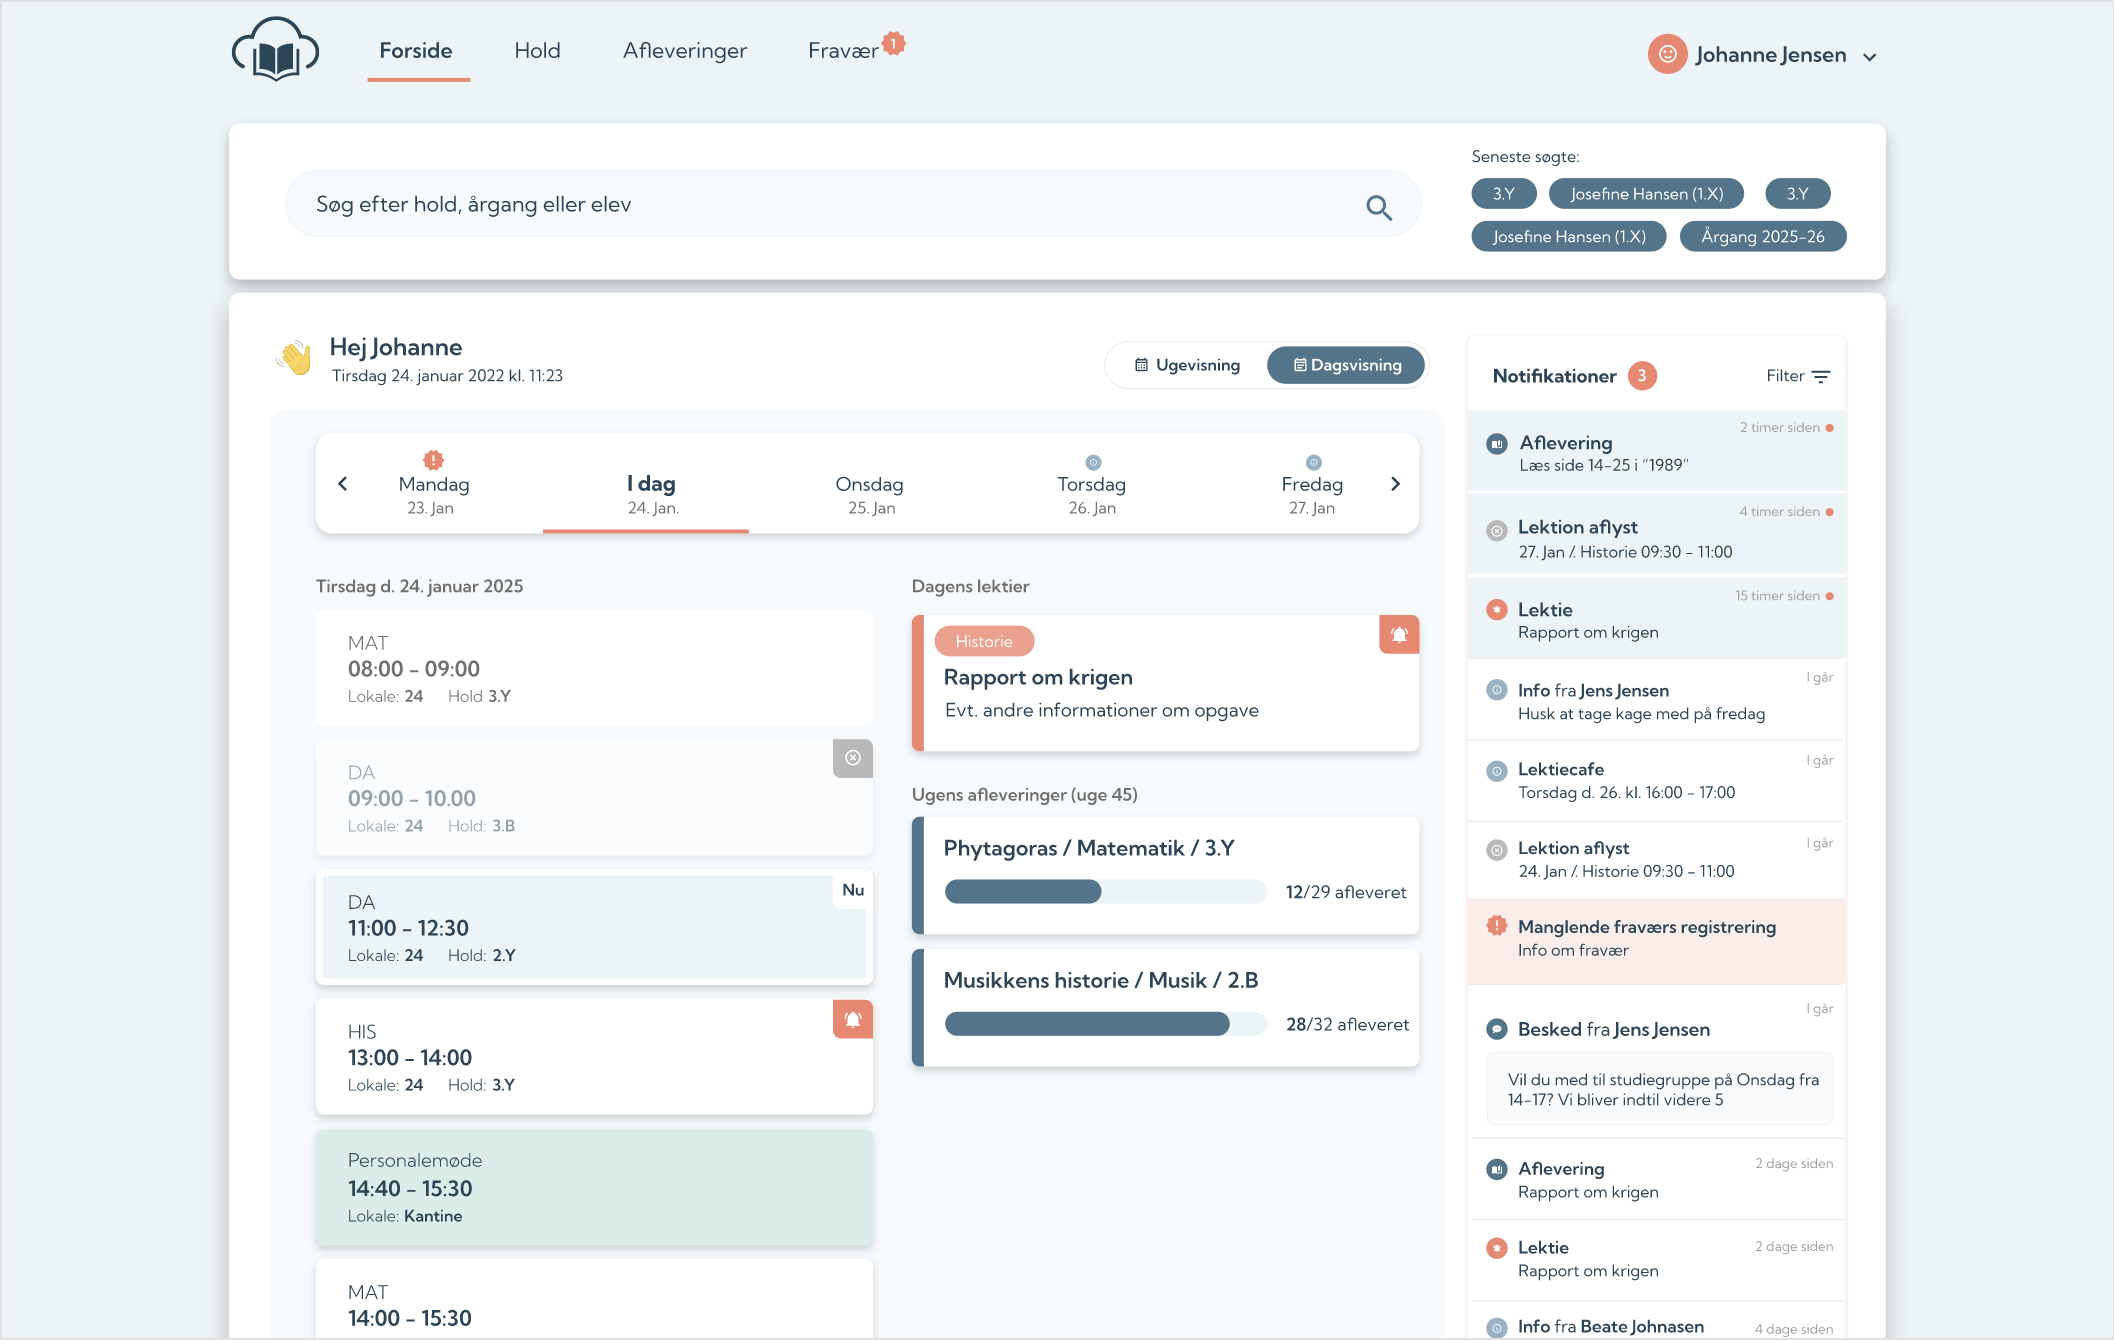The width and height of the screenshot is (2114, 1340).
Task: Click the Årgang 2025-26 recent search chip
Action: point(1762,237)
